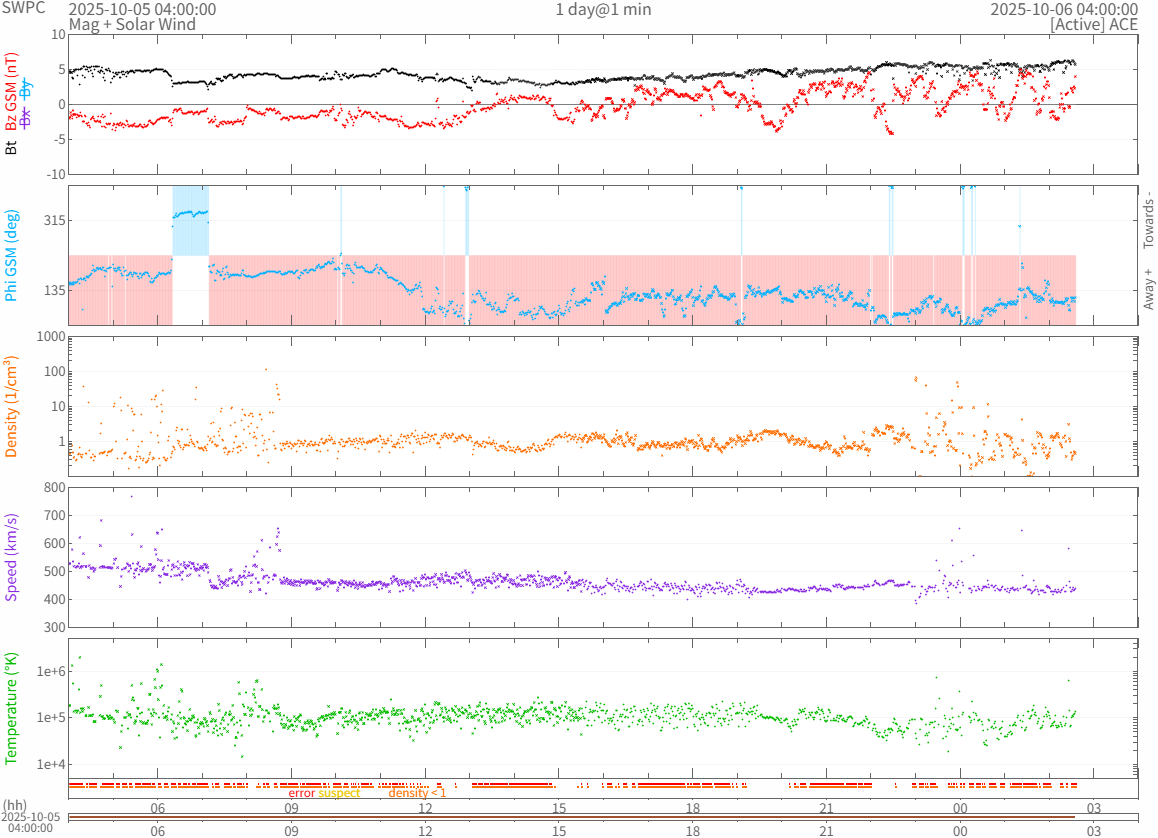Toggle the Bz GSM (nT) series label
Viewport: 1158px width, 838px height.
[x=12, y=93]
